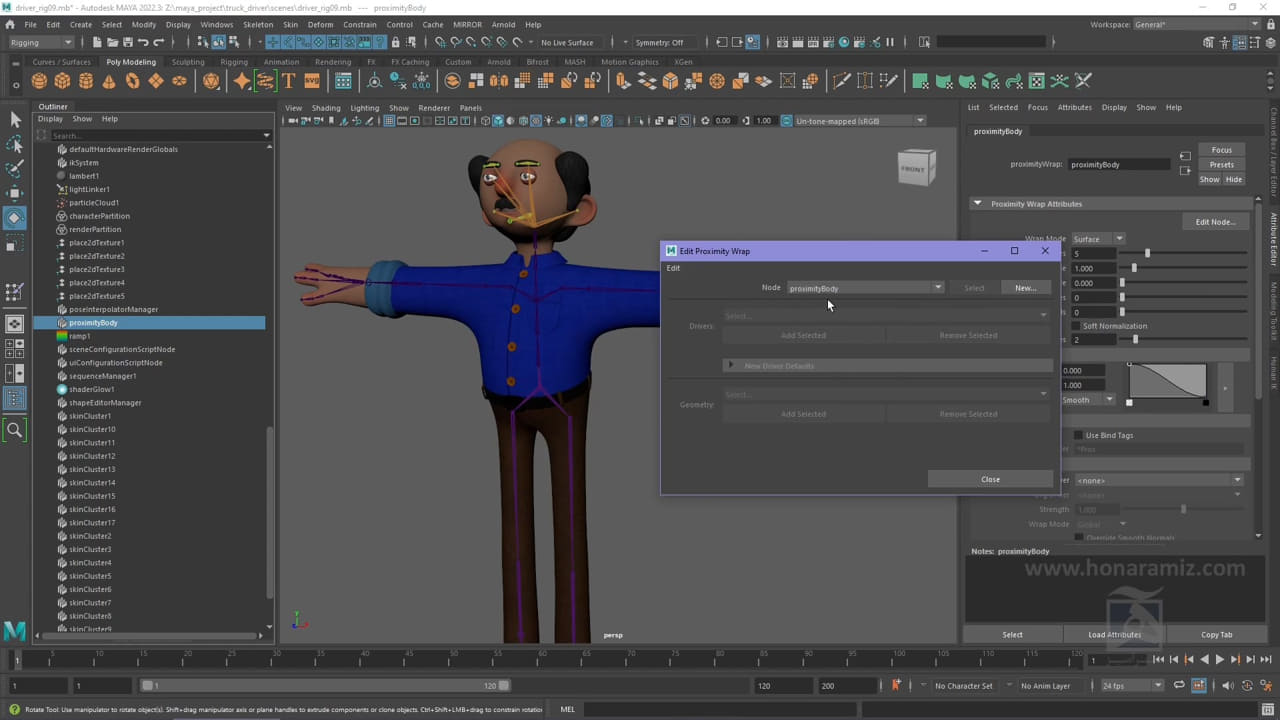Open the Node dropdown showing proximityBody

[865, 288]
